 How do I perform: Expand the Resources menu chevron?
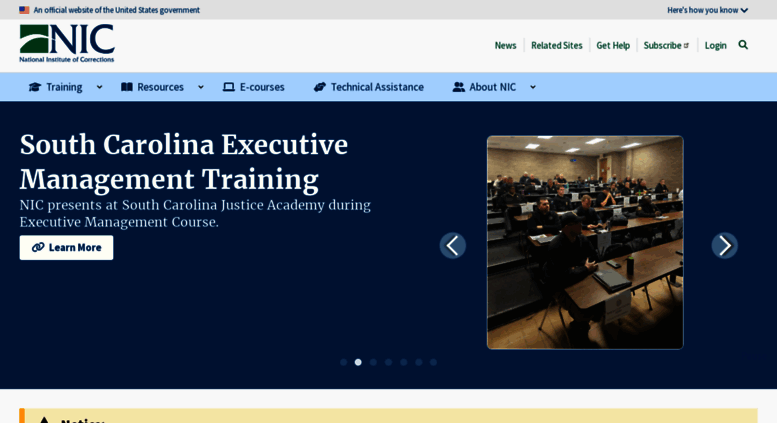pos(201,87)
